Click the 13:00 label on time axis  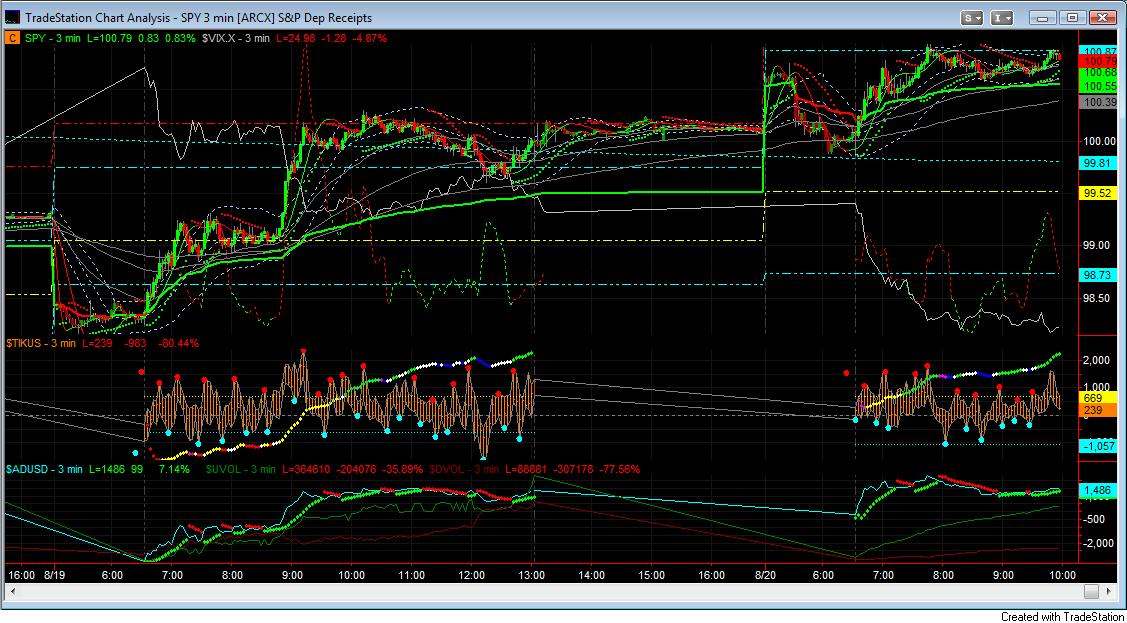pyautogui.click(x=533, y=574)
